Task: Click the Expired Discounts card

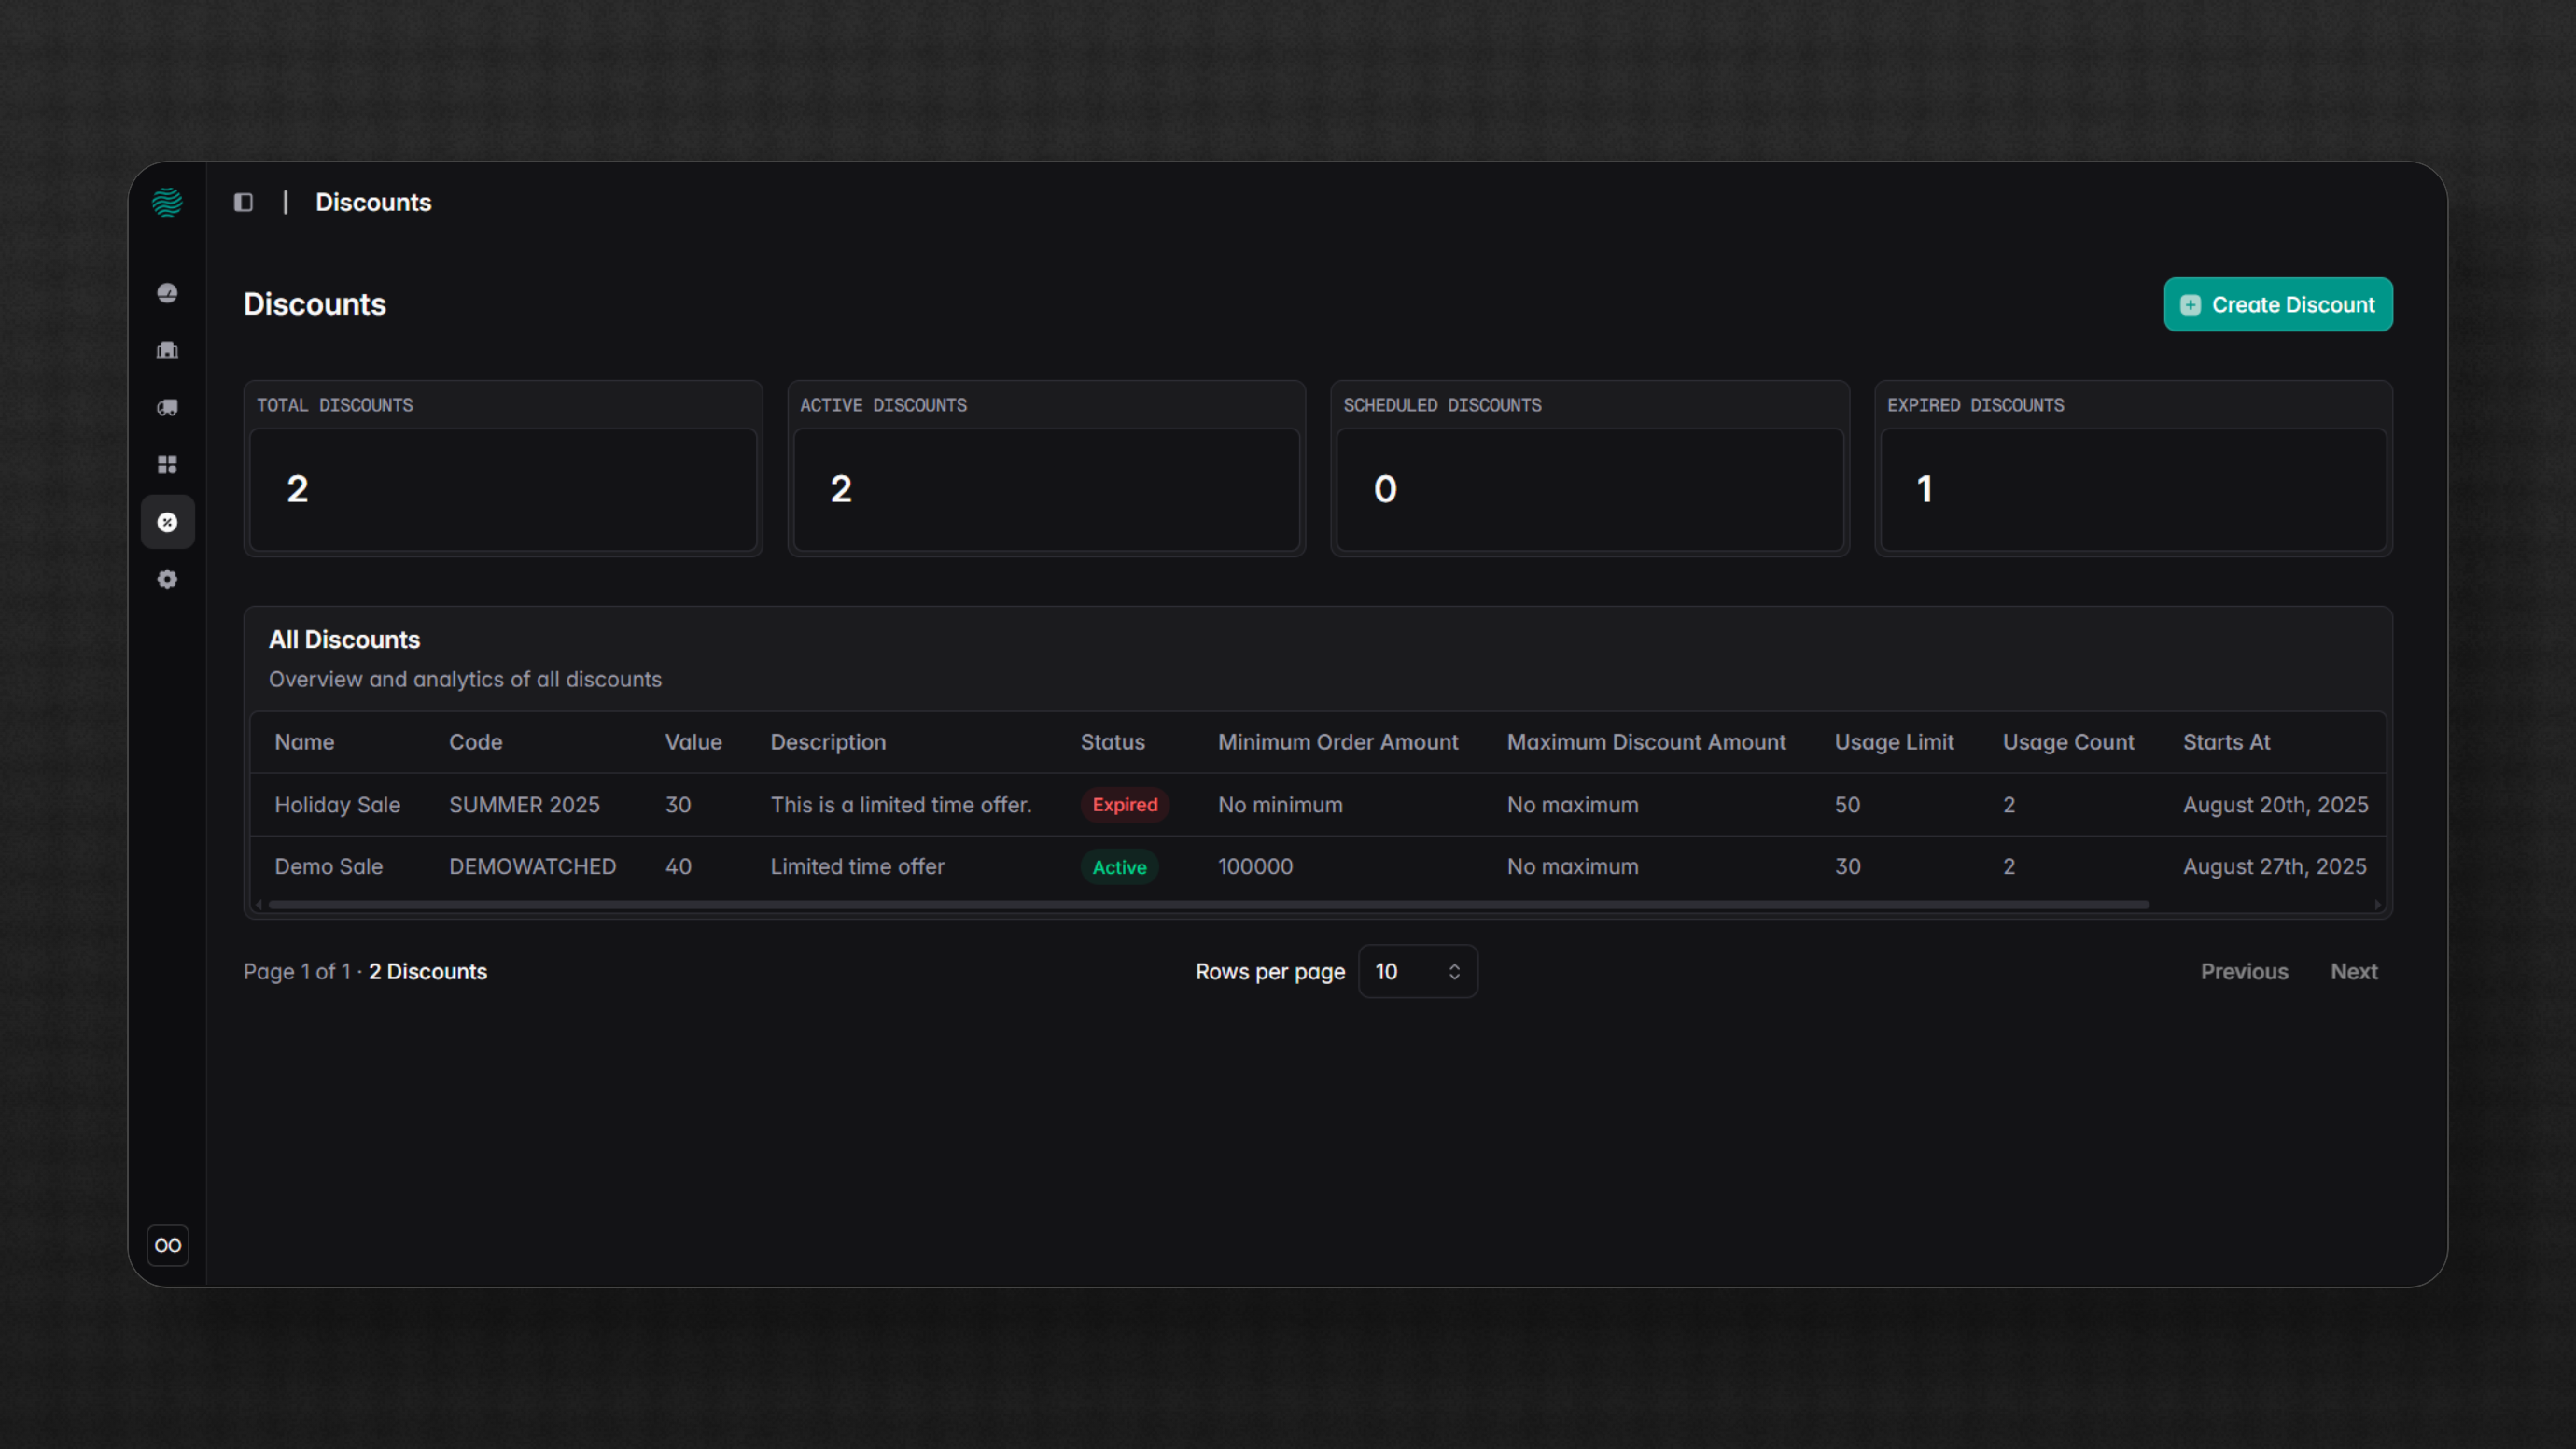Action: point(2133,468)
